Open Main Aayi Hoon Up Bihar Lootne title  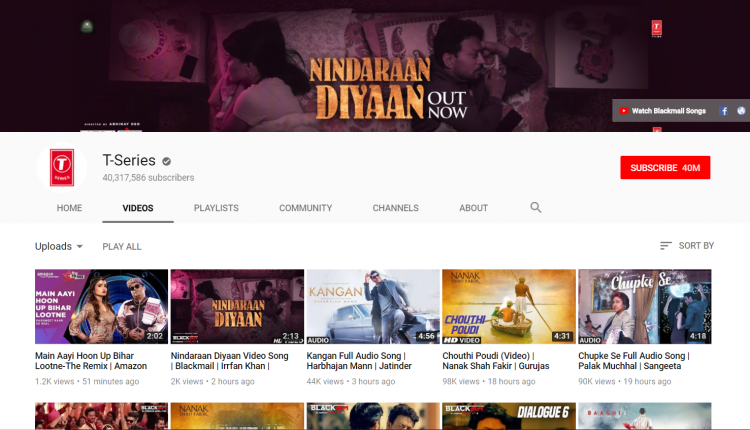pos(91,361)
